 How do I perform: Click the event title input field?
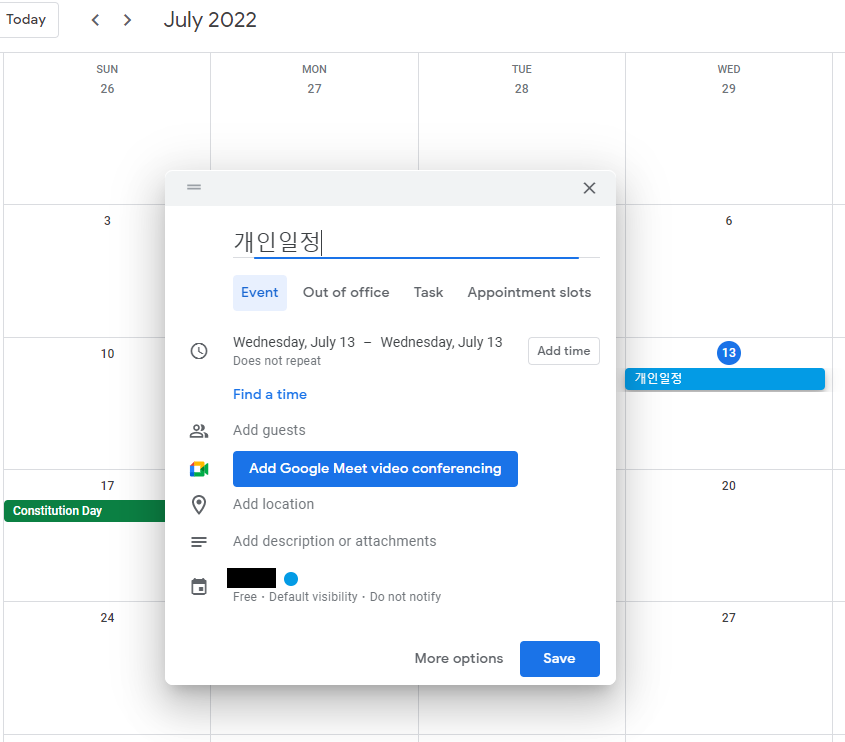400,242
